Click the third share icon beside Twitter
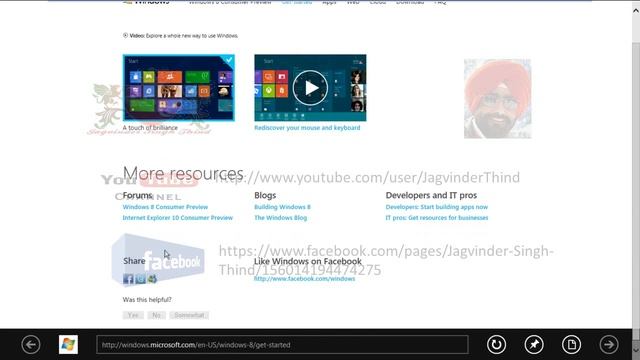 coord(152,279)
